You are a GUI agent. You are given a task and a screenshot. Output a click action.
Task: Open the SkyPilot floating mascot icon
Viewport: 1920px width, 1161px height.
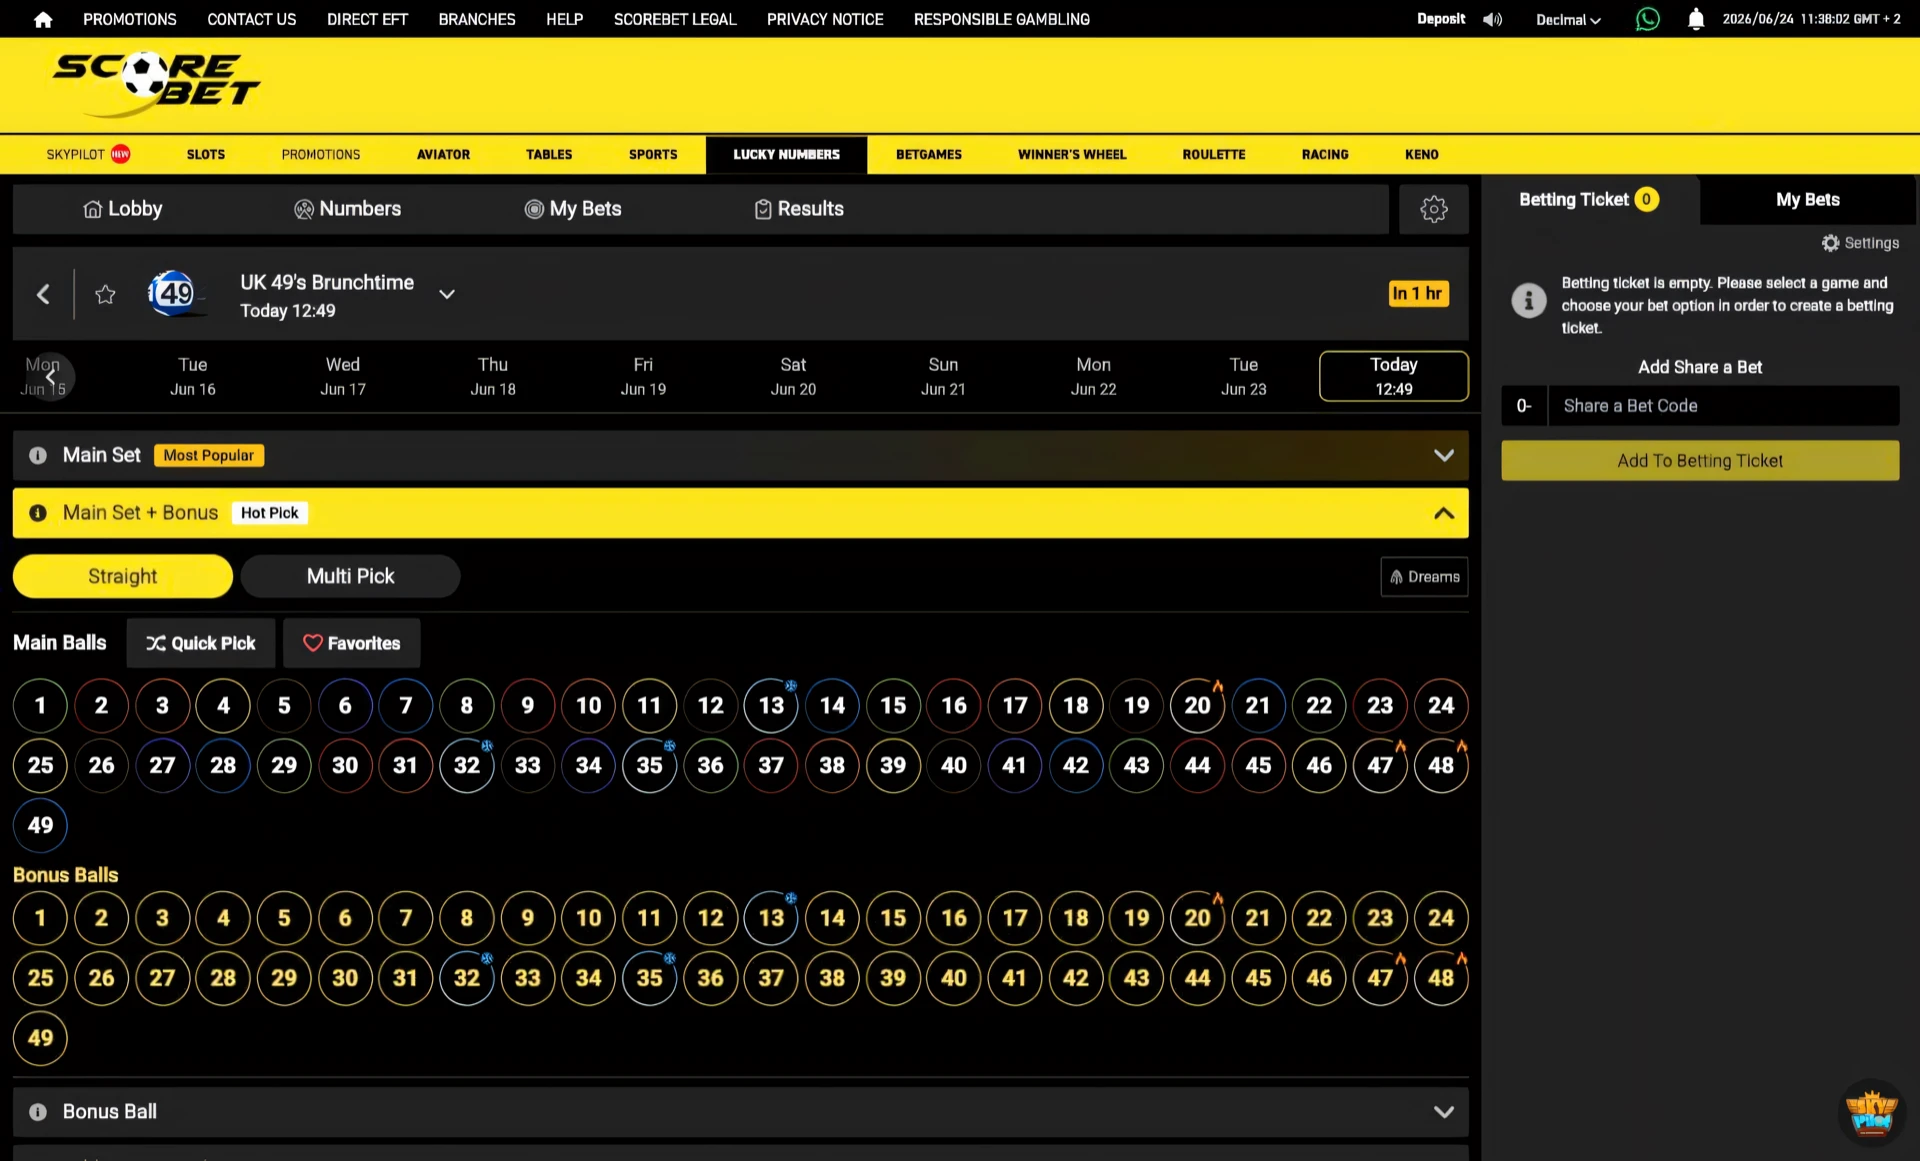click(1870, 1111)
